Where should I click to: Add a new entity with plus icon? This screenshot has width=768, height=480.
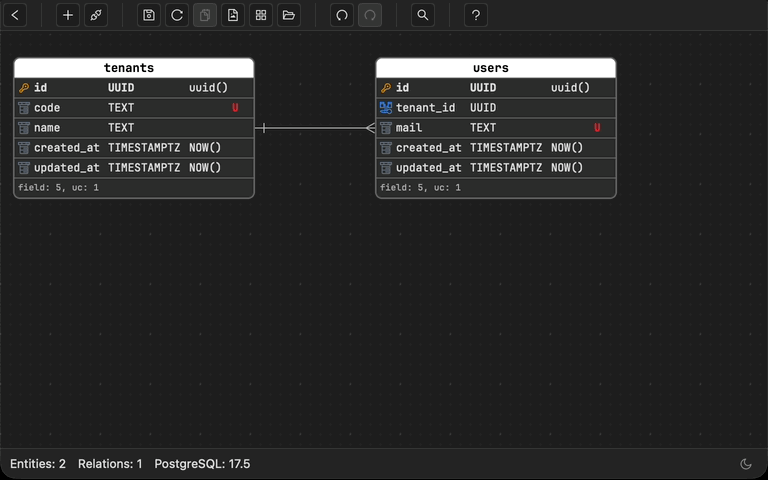(x=68, y=15)
